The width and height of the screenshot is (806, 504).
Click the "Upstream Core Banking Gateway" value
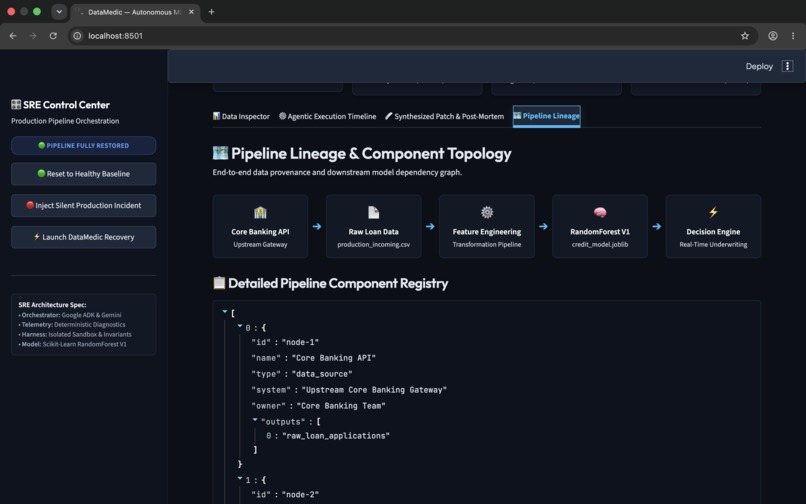click(374, 390)
